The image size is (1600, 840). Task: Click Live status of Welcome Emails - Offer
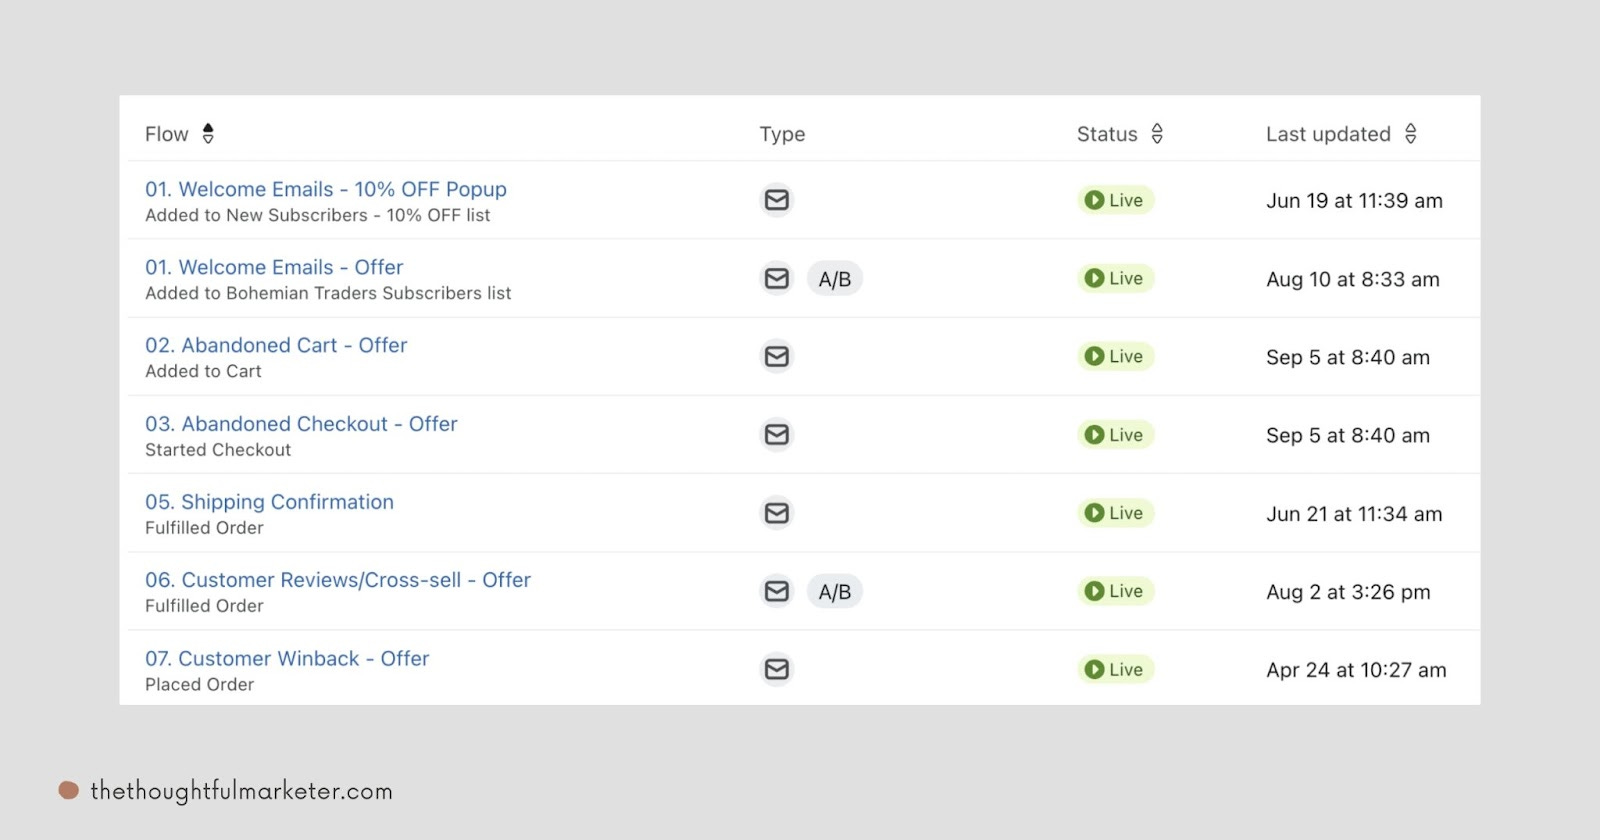coord(1116,278)
